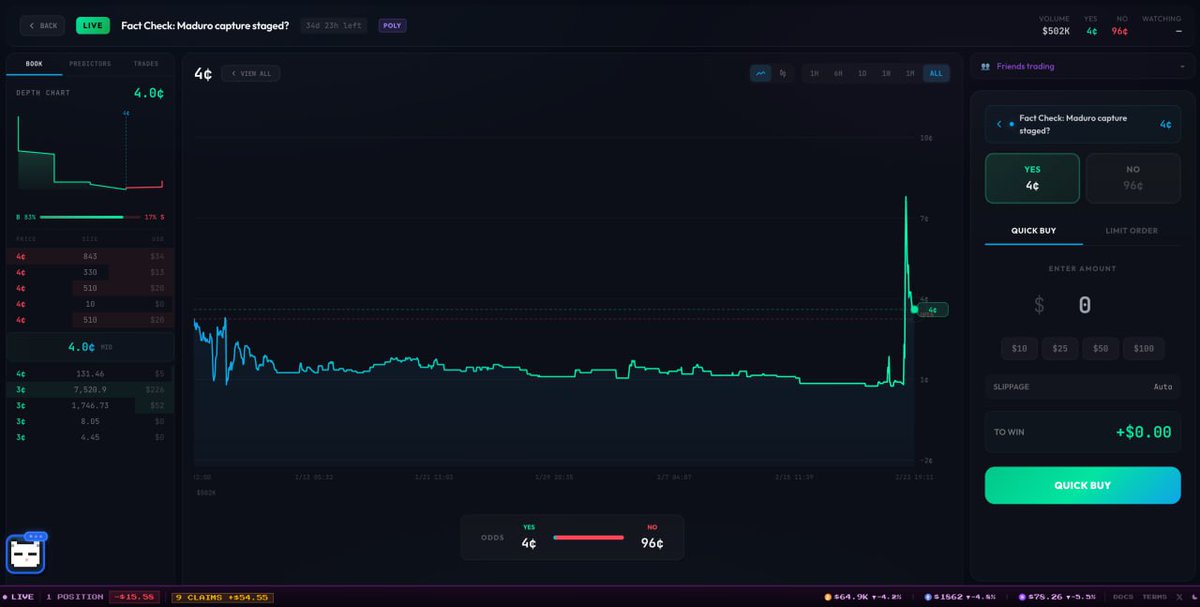Screen dimensions: 1200x607
Task: Click the Solana $78.26 ticker
Action: click(1057, 597)
